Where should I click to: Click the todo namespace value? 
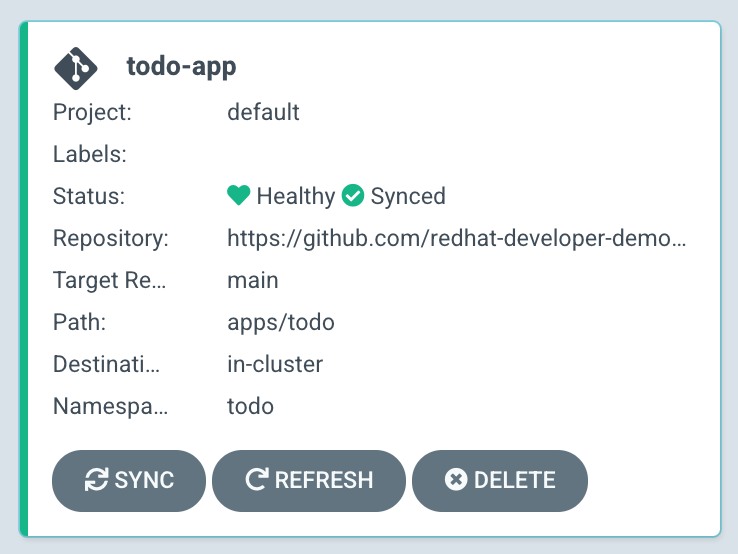coord(250,406)
